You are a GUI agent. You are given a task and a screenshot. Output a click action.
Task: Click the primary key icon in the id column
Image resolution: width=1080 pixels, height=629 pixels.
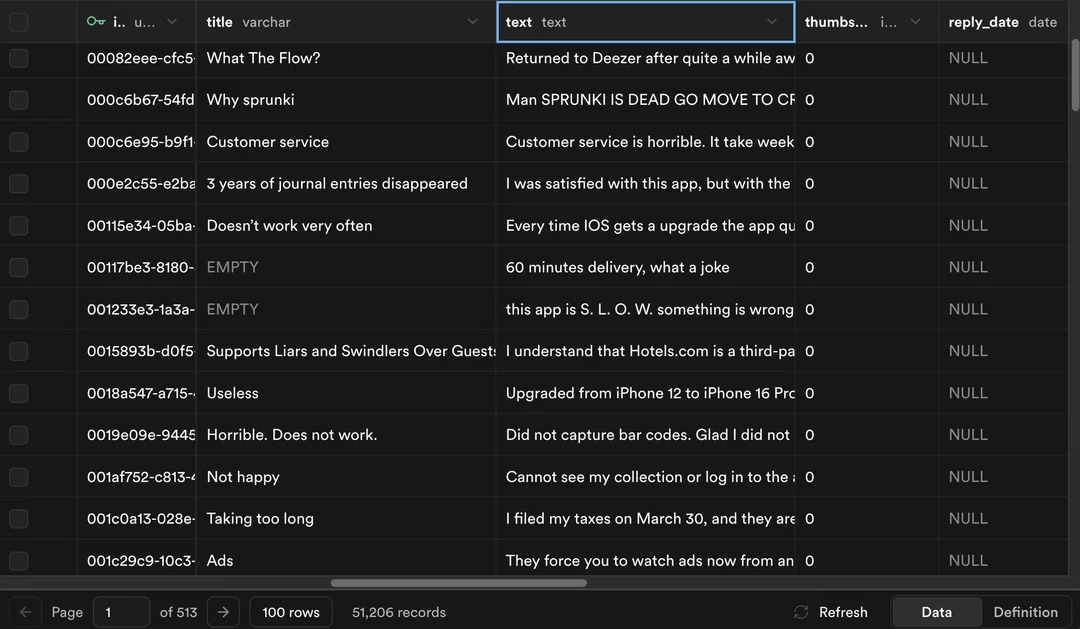coord(95,21)
